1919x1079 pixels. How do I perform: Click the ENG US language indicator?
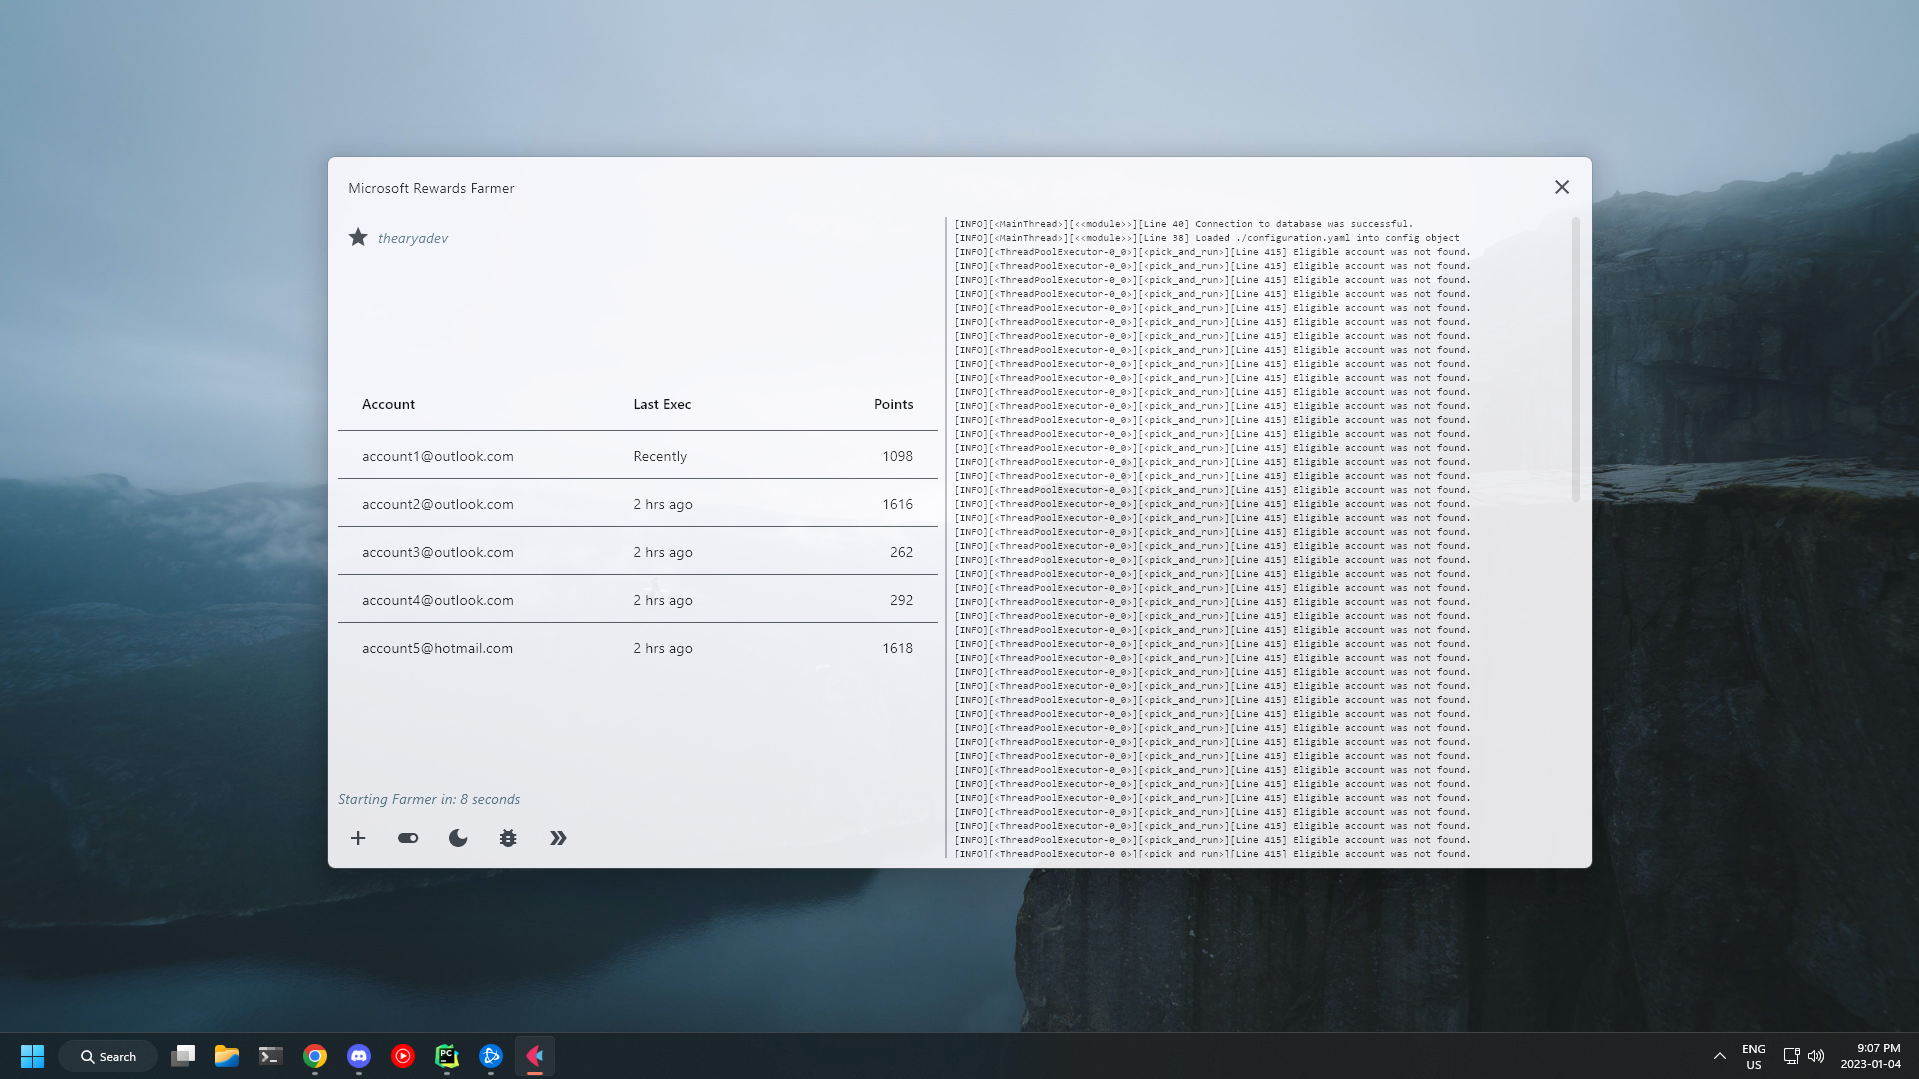pyautogui.click(x=1754, y=1057)
